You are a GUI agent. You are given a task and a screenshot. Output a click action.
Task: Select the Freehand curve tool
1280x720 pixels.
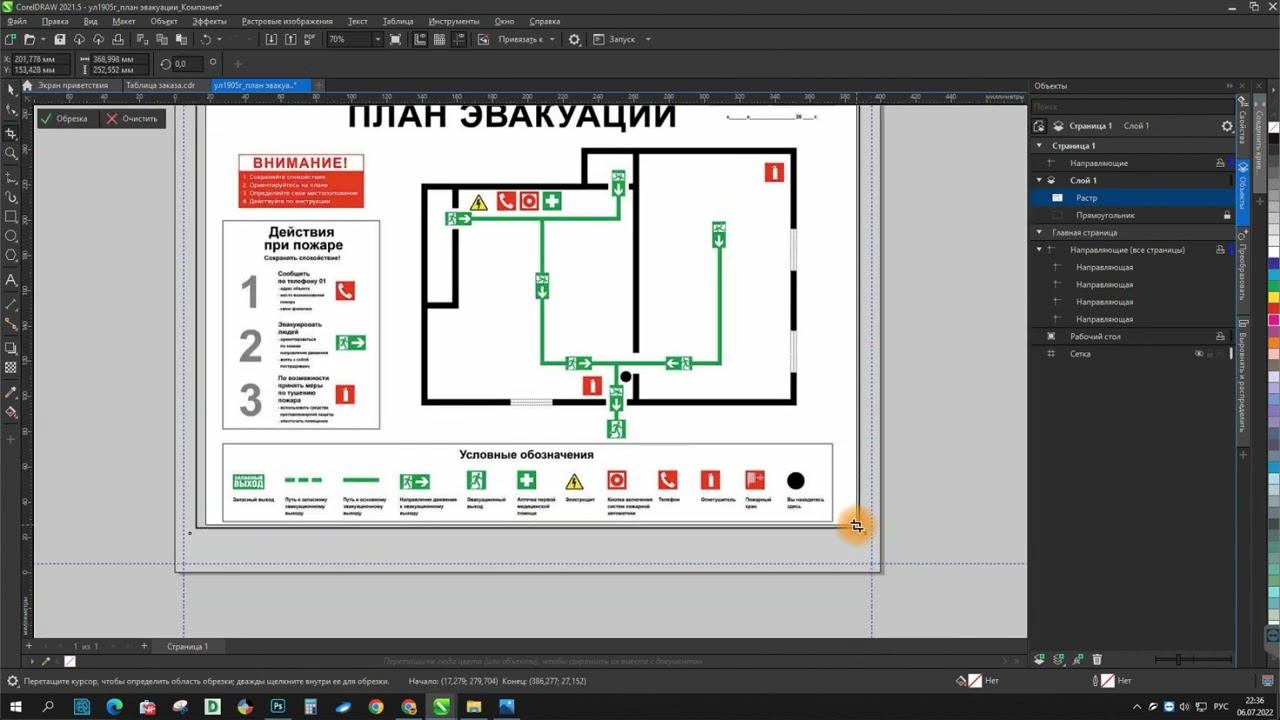coord(11,176)
